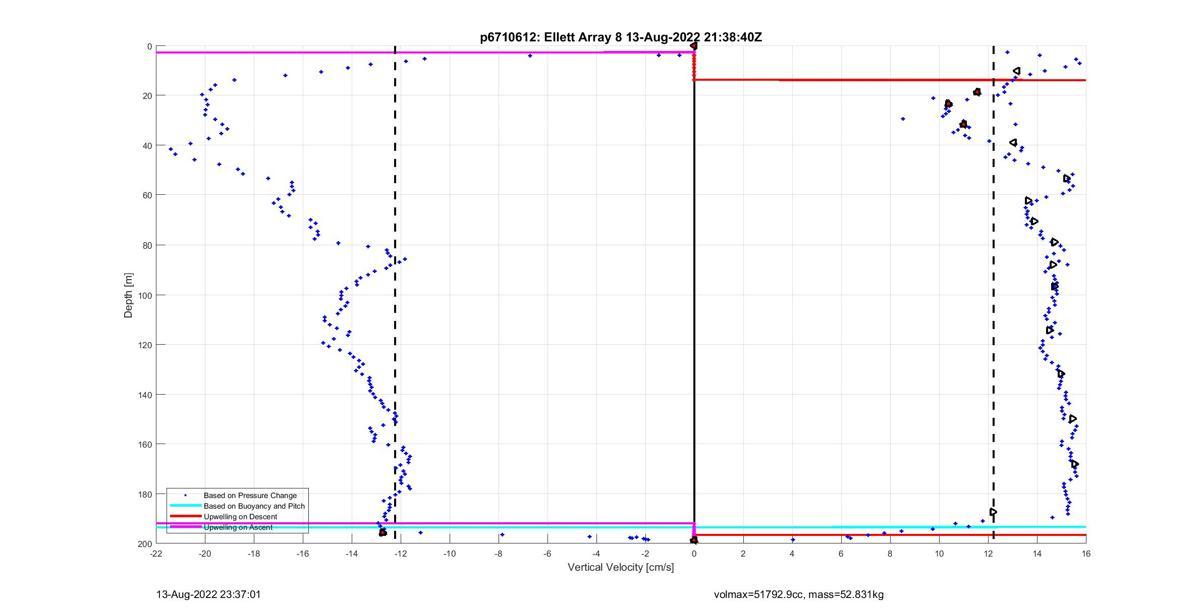Click x-axis tick label '-16'
1200x611 pixels.
tap(303, 553)
